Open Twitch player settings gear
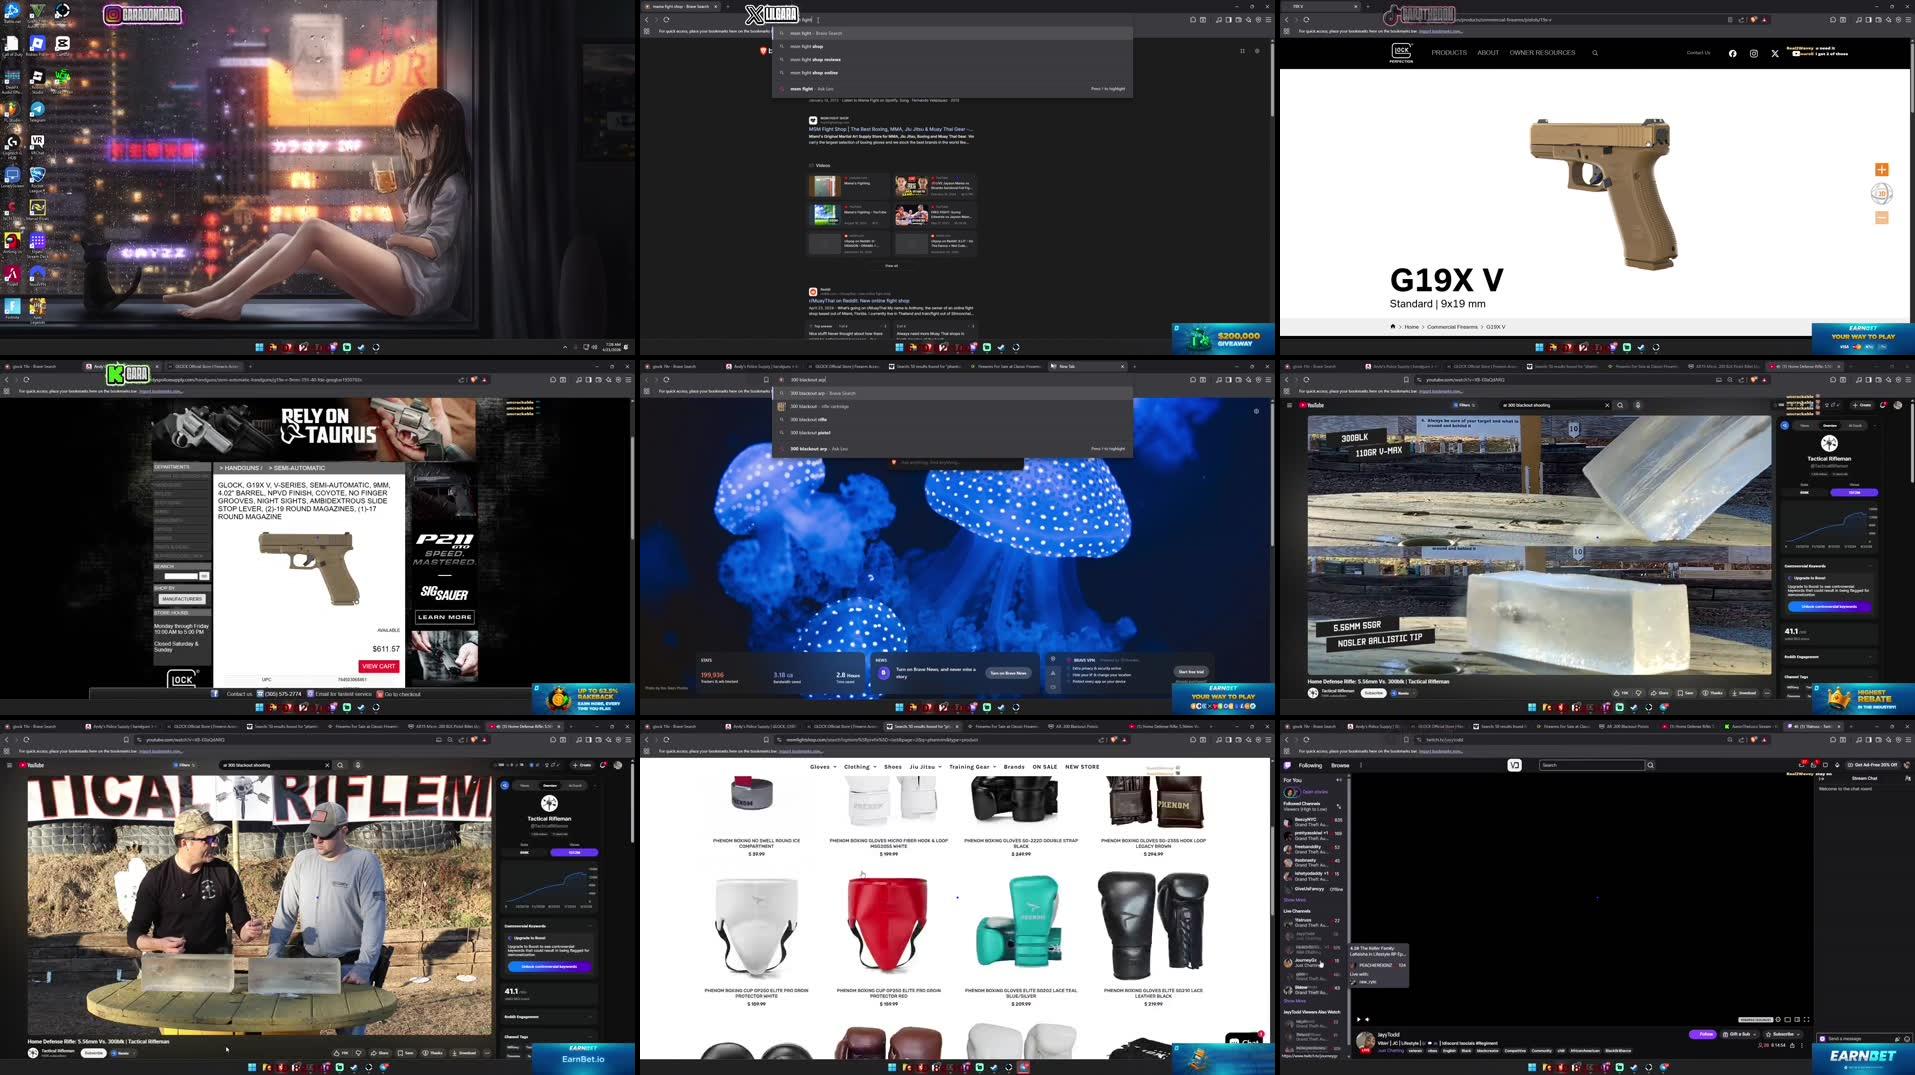This screenshot has width=1915, height=1075. click(x=1778, y=1019)
